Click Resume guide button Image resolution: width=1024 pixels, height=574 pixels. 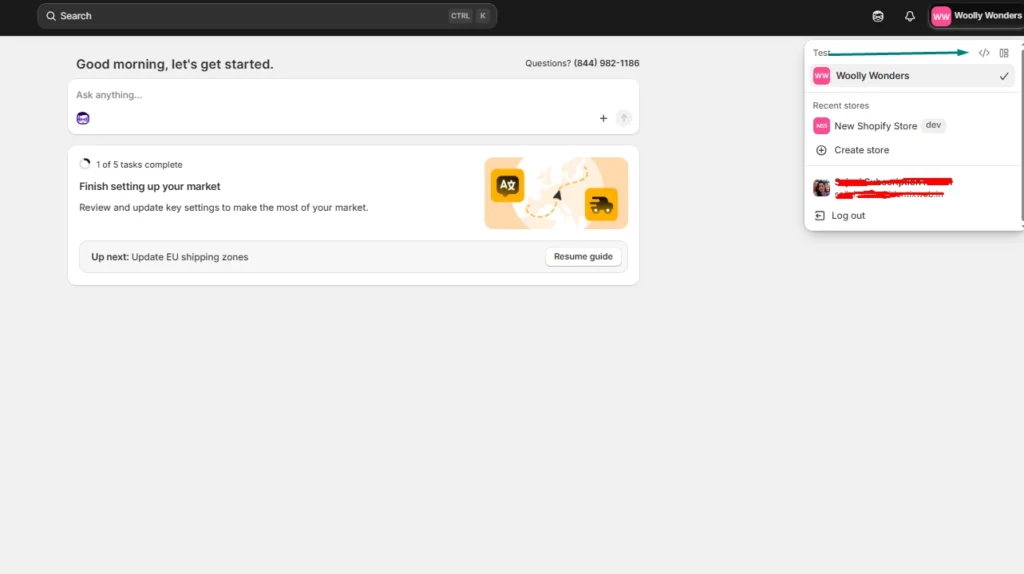pos(583,257)
